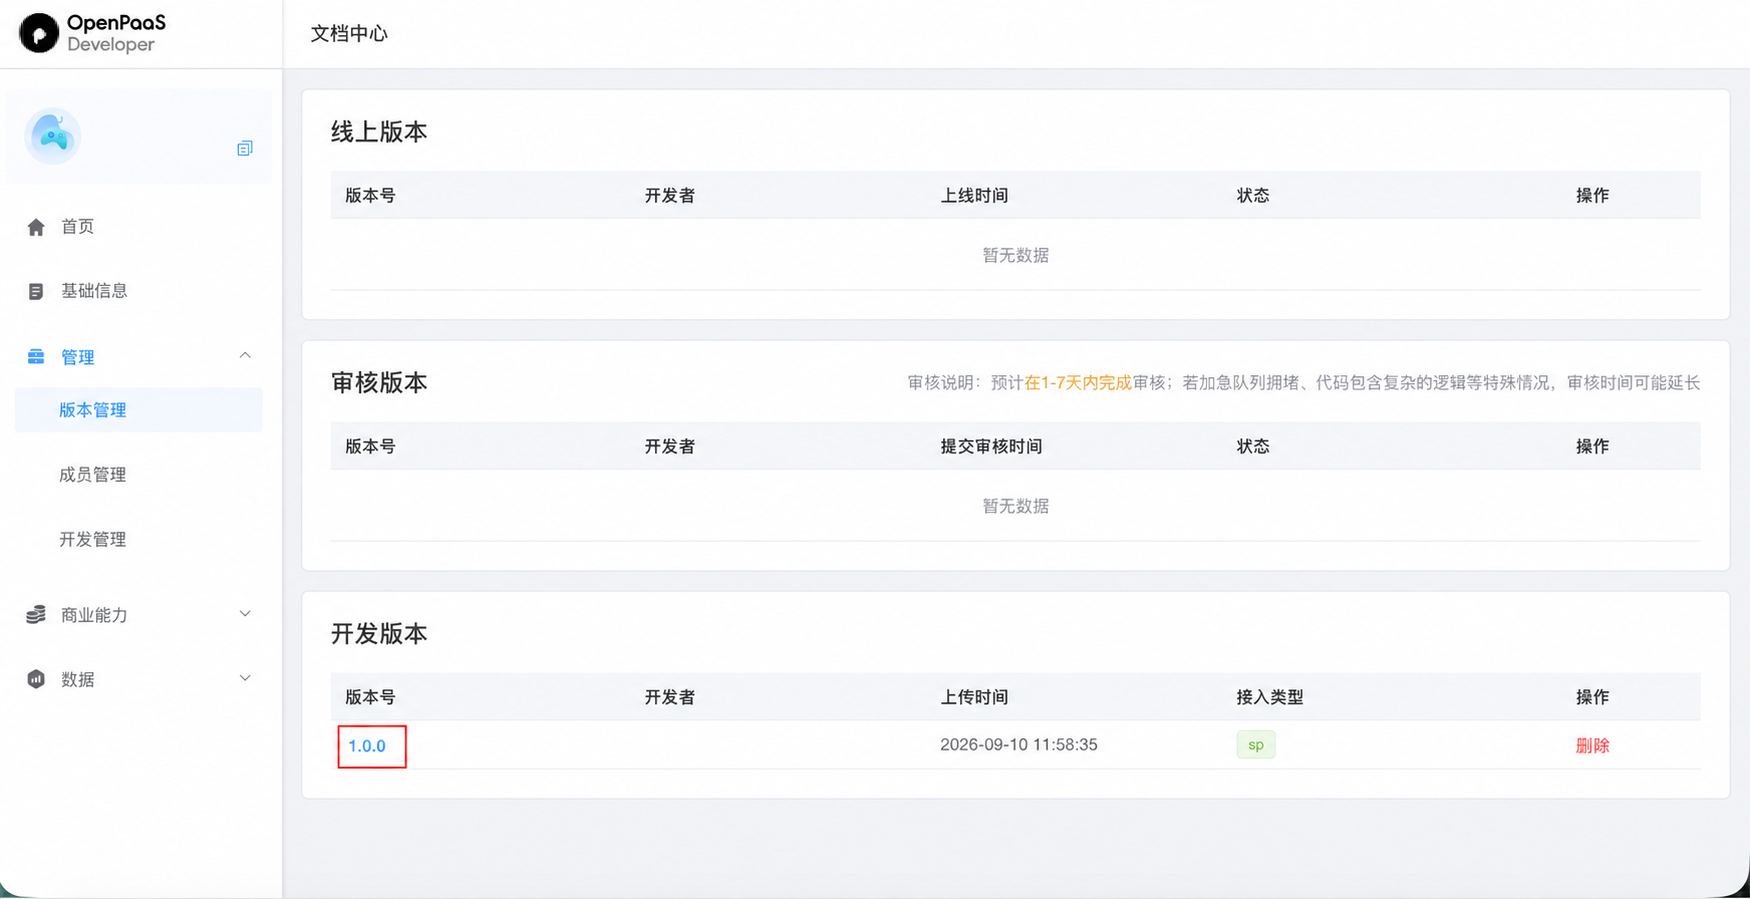The image size is (1750, 899).
Task: Click the home icon next to 首页
Action: pos(36,227)
